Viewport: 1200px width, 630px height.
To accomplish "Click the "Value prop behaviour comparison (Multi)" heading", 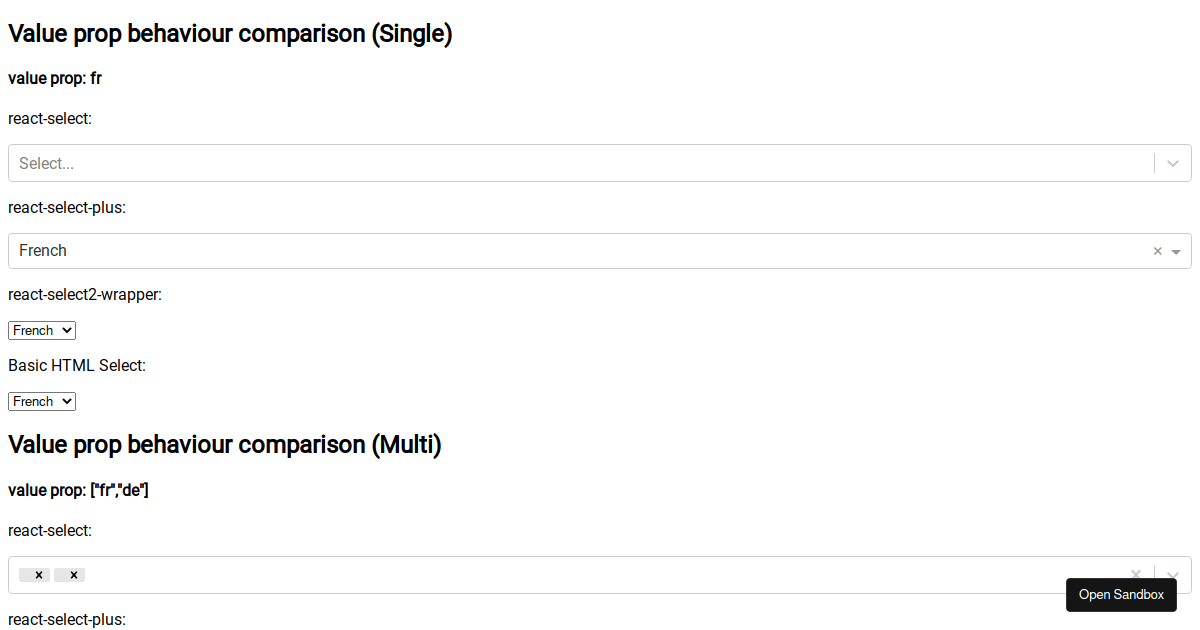I will point(225,445).
